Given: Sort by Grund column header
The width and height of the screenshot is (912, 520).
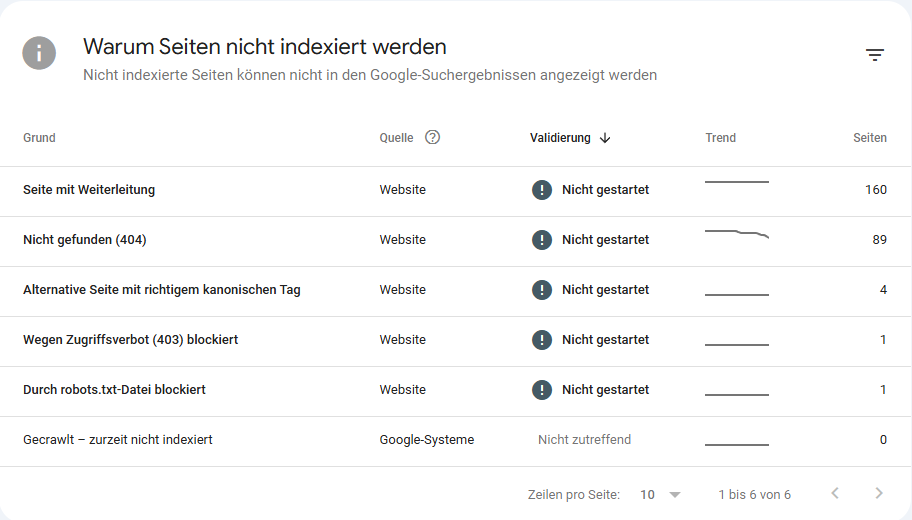Looking at the screenshot, I should point(40,138).
